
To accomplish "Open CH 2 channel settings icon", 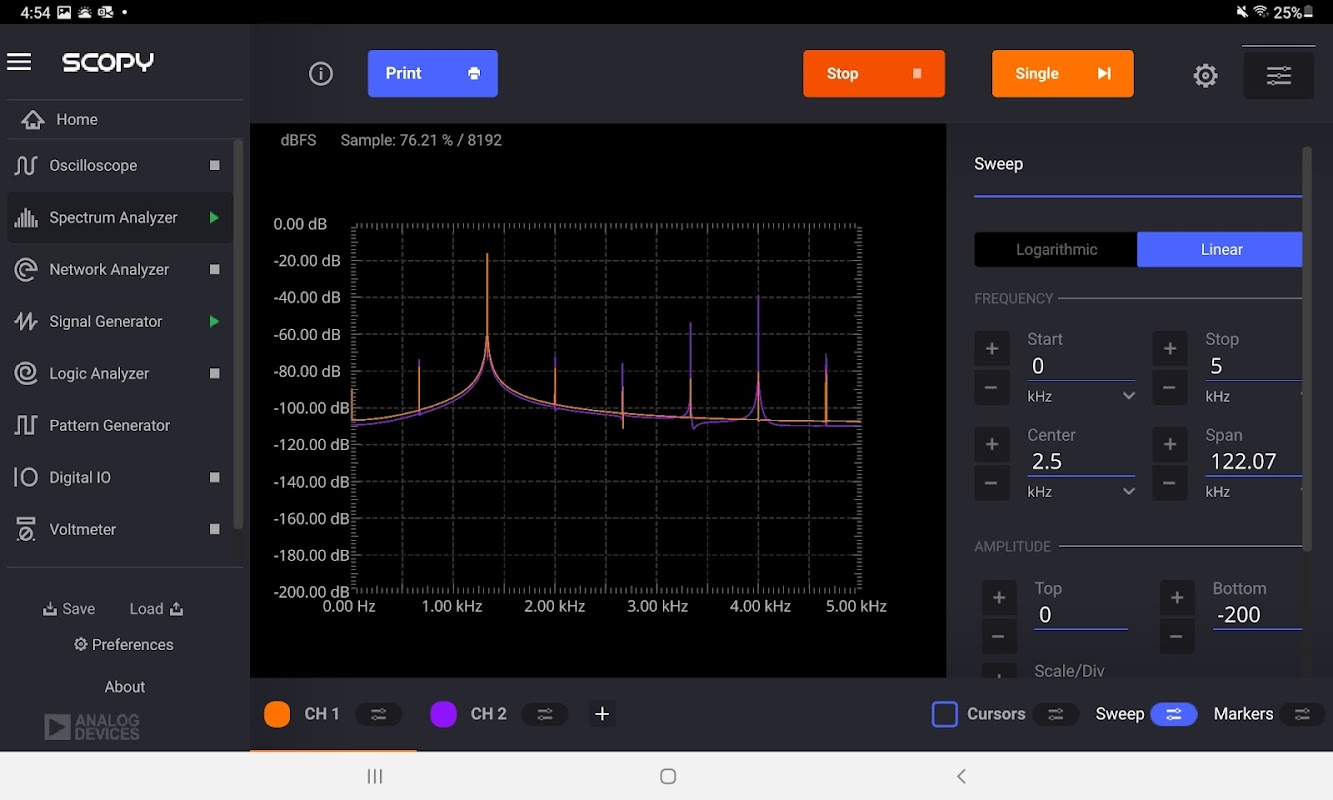I will point(544,714).
